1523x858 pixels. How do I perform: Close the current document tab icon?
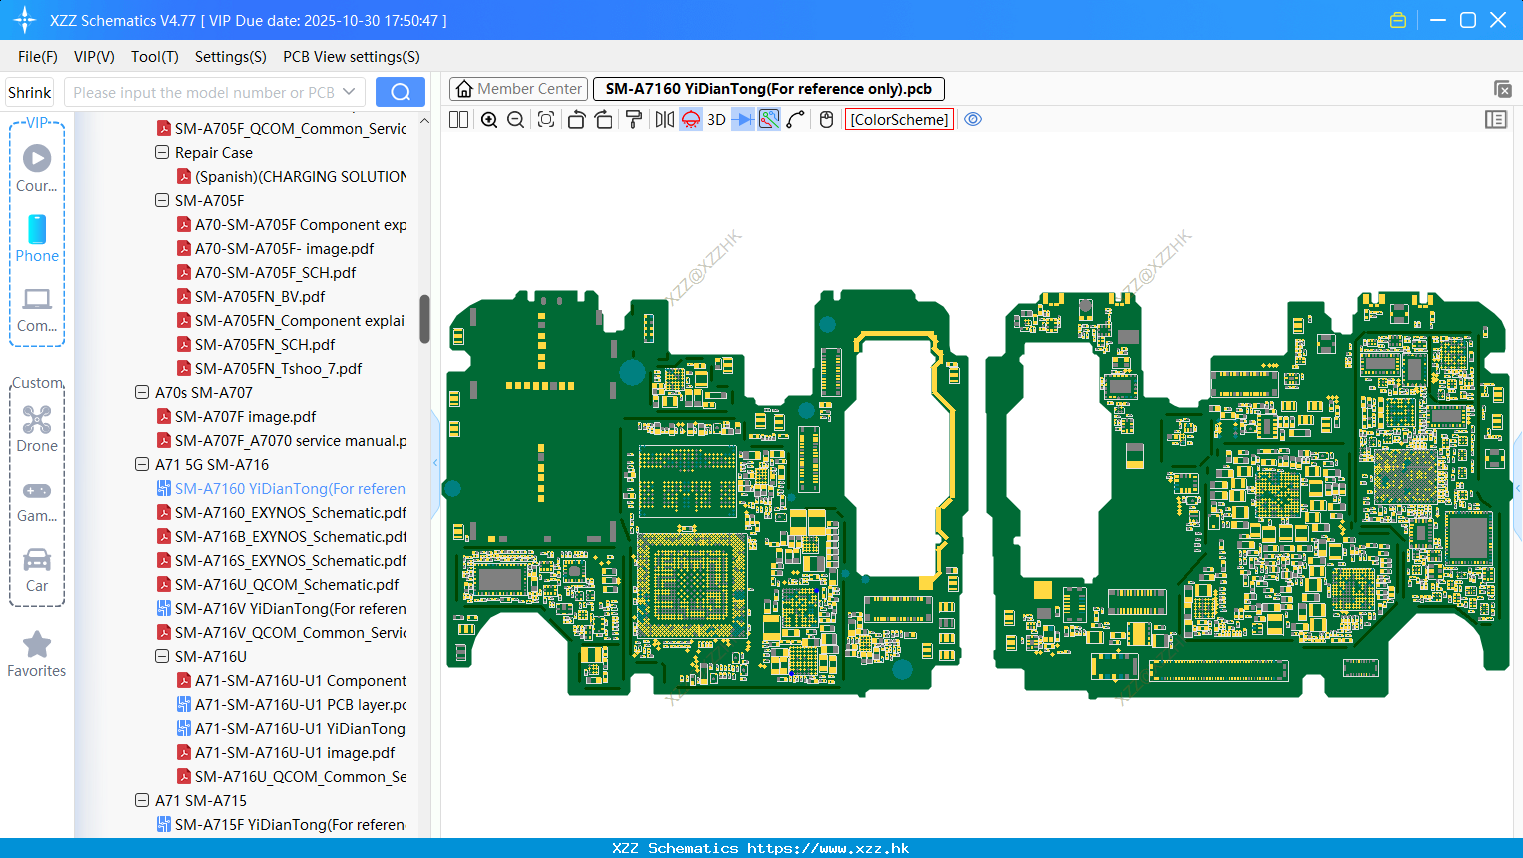pos(1502,90)
